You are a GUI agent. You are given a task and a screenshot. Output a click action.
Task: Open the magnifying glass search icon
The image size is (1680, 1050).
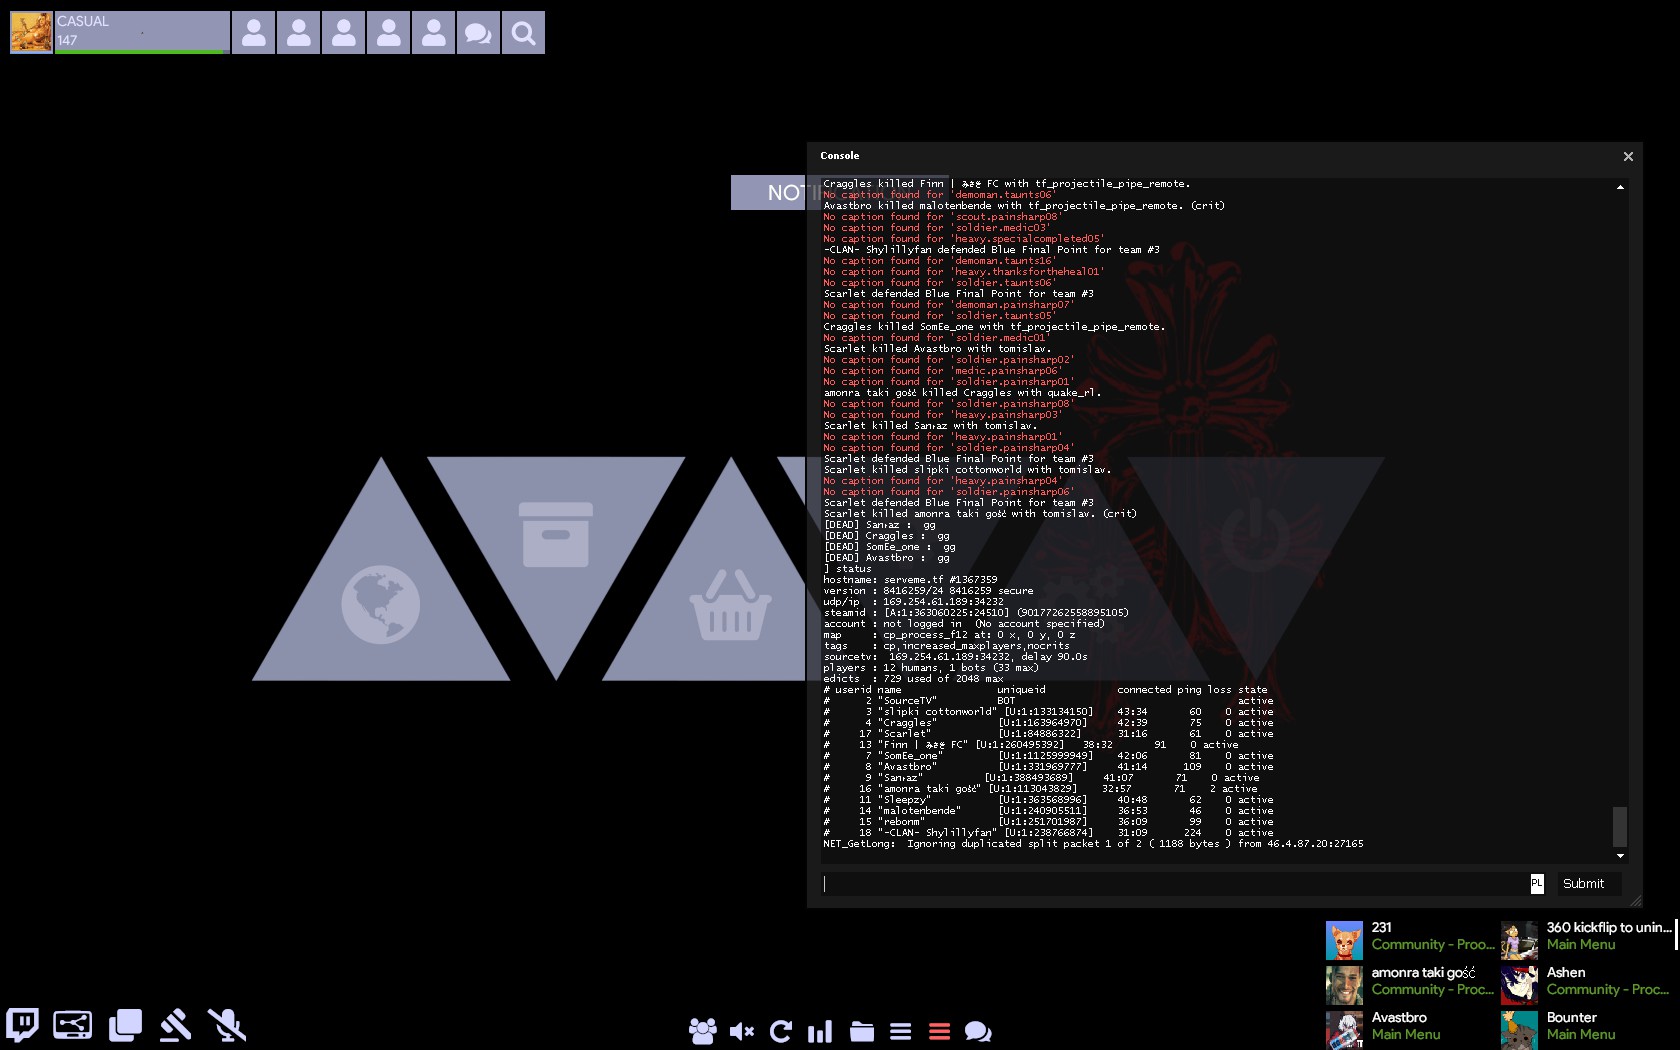(x=523, y=33)
